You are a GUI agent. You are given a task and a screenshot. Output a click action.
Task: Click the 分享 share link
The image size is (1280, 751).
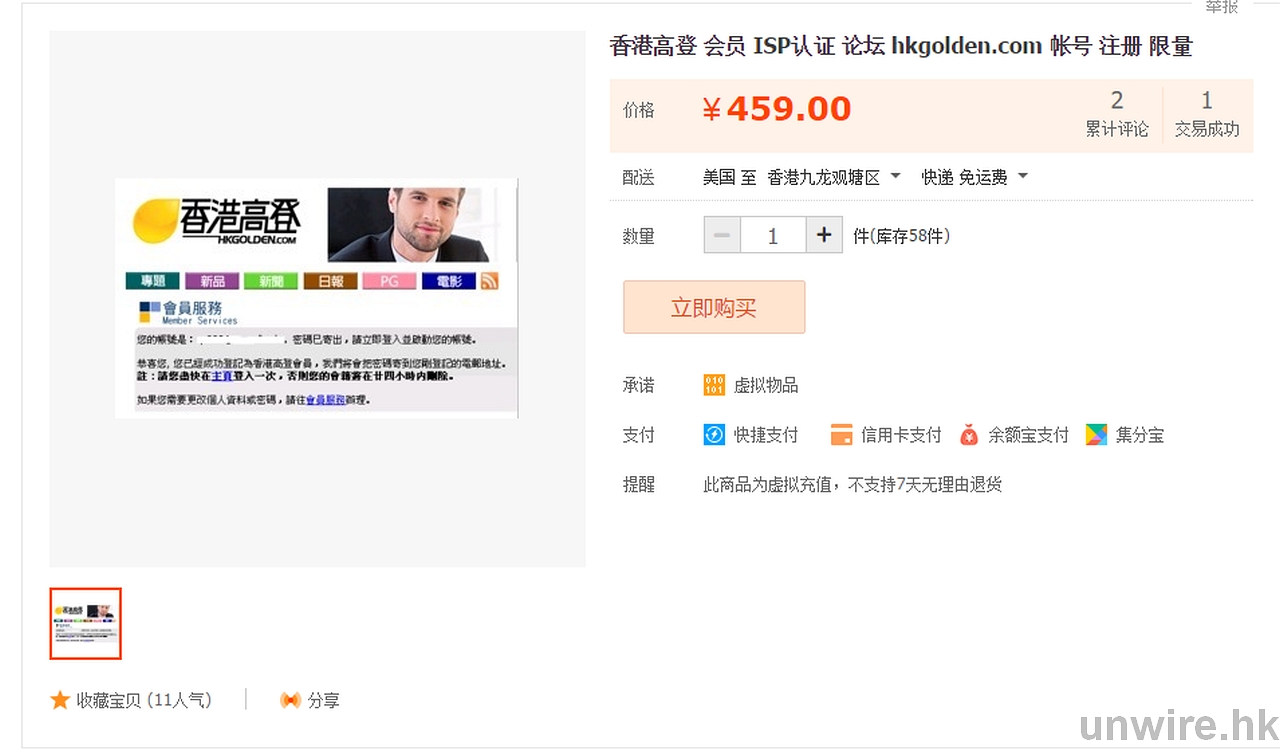(x=323, y=700)
